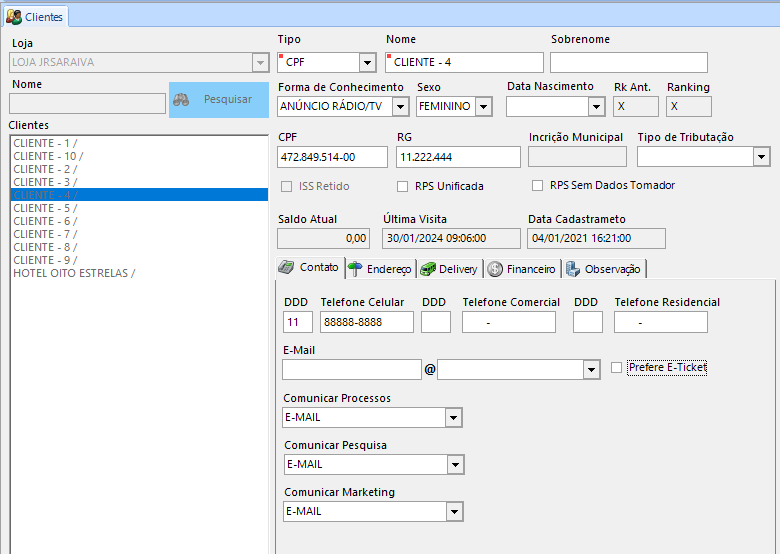Select CLIENTE - 2 in the list

[x=139, y=169]
